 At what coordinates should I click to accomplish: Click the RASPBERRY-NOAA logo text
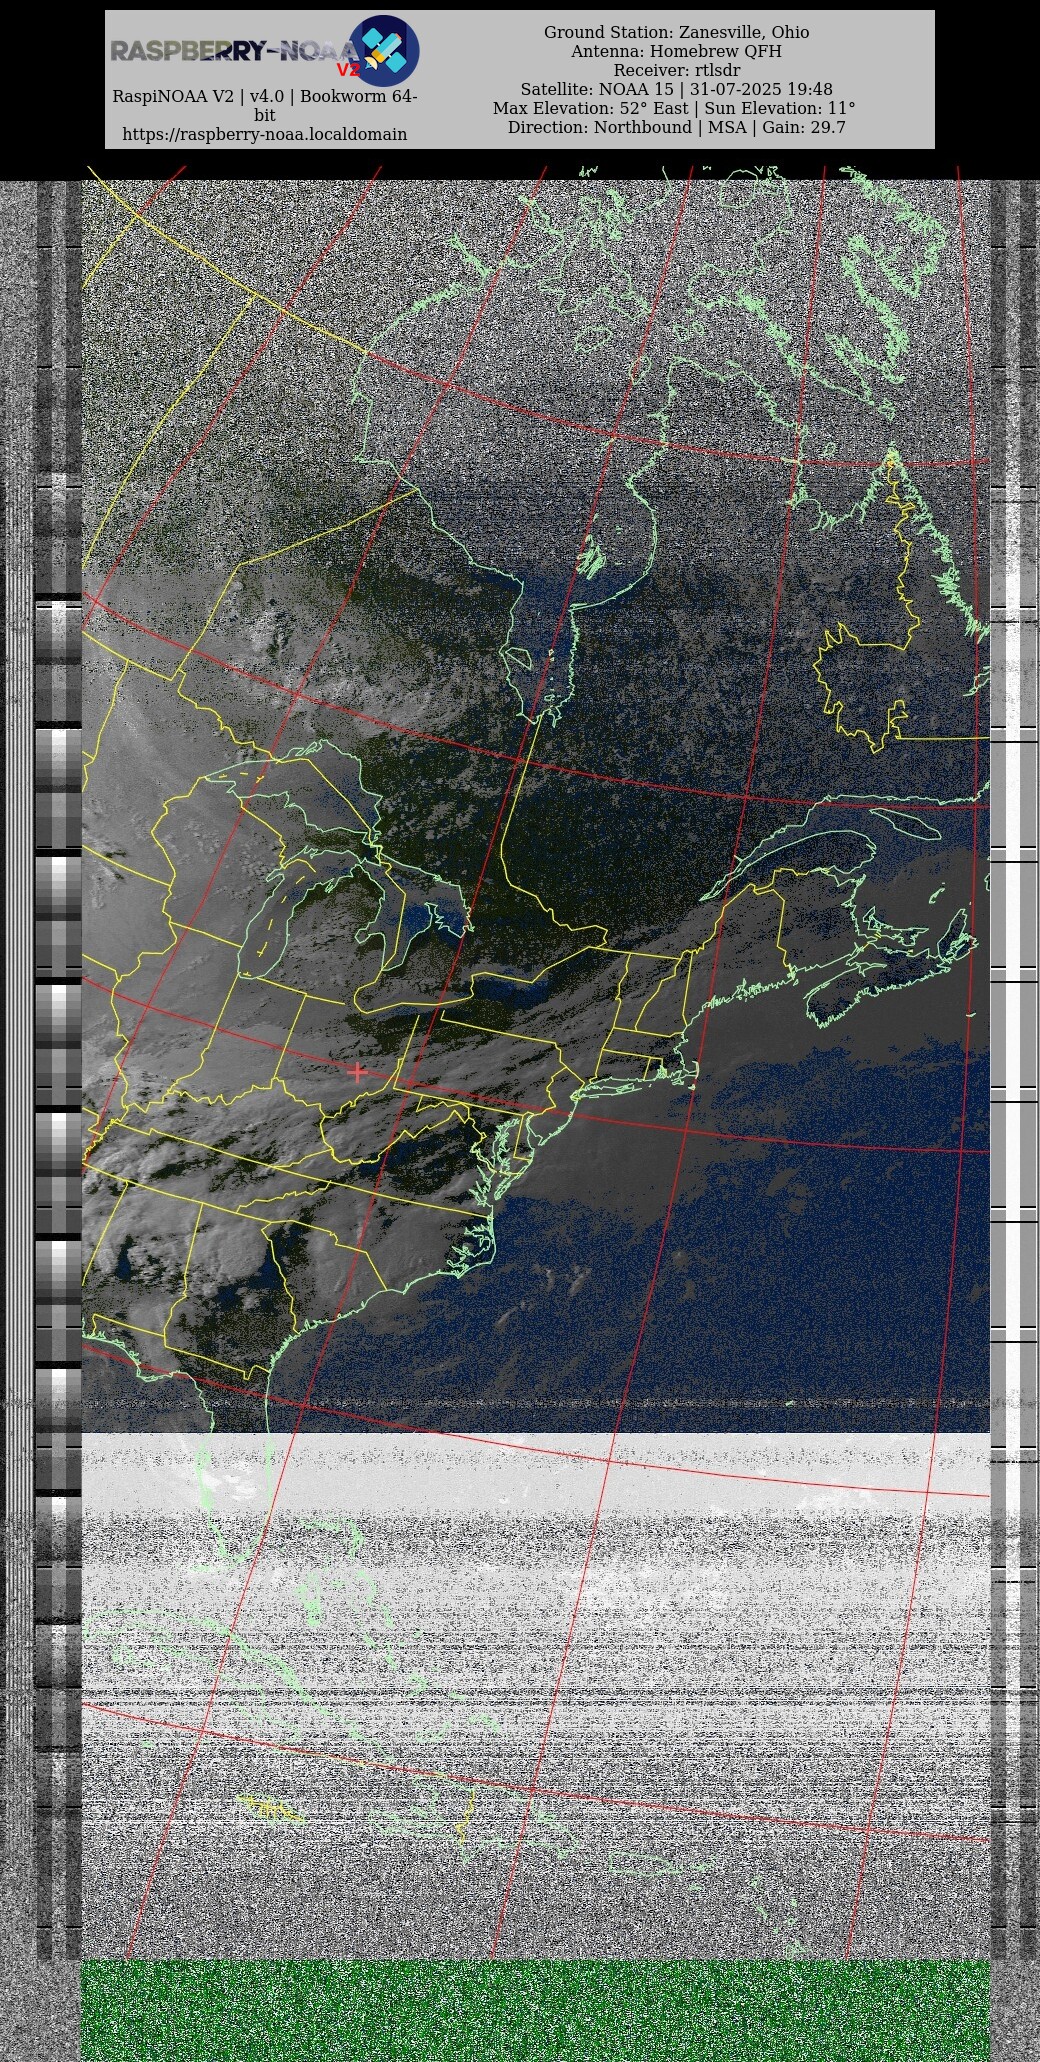pos(232,50)
